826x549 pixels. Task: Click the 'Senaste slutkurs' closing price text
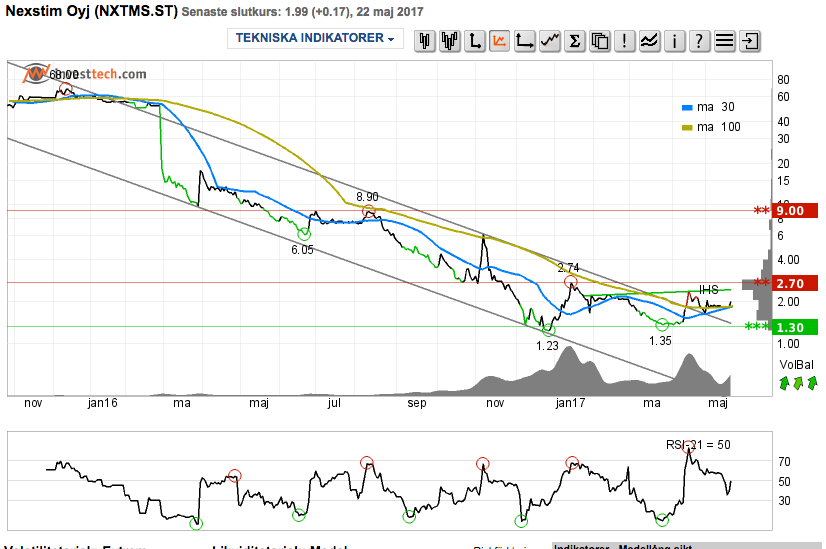(x=302, y=12)
